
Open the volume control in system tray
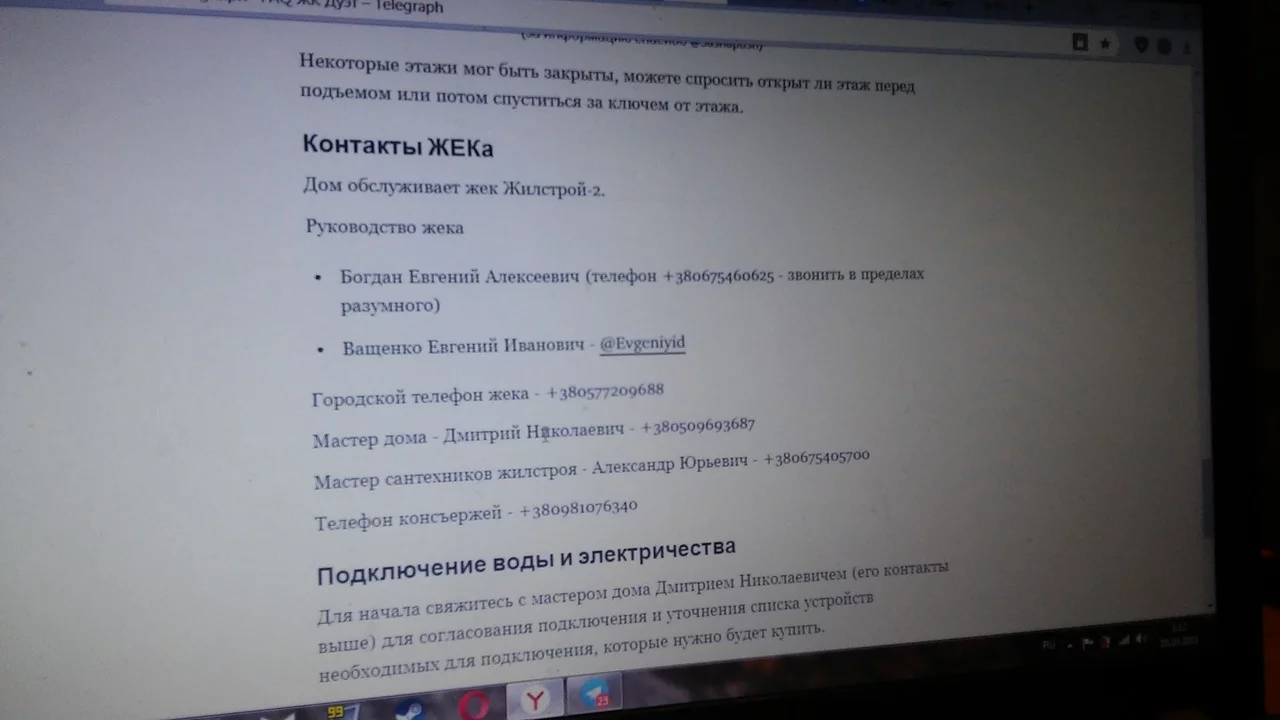point(1139,638)
